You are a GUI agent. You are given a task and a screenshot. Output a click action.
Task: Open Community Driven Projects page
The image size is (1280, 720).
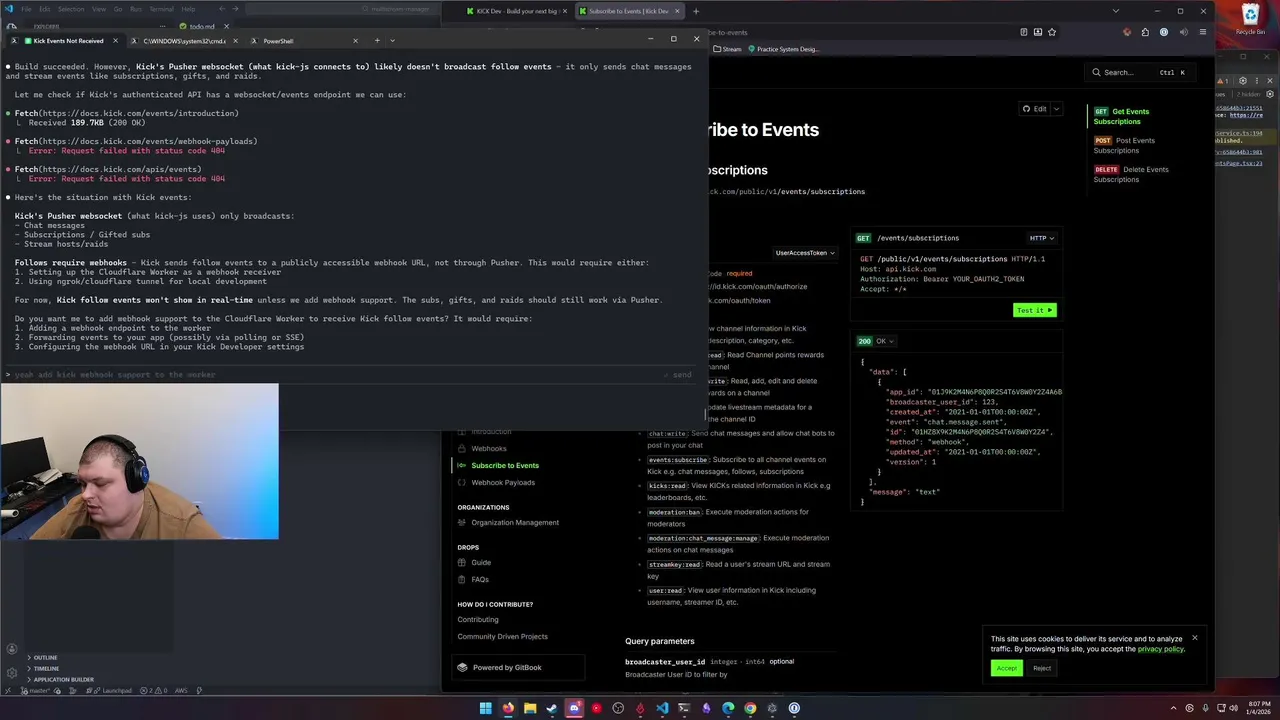click(503, 636)
